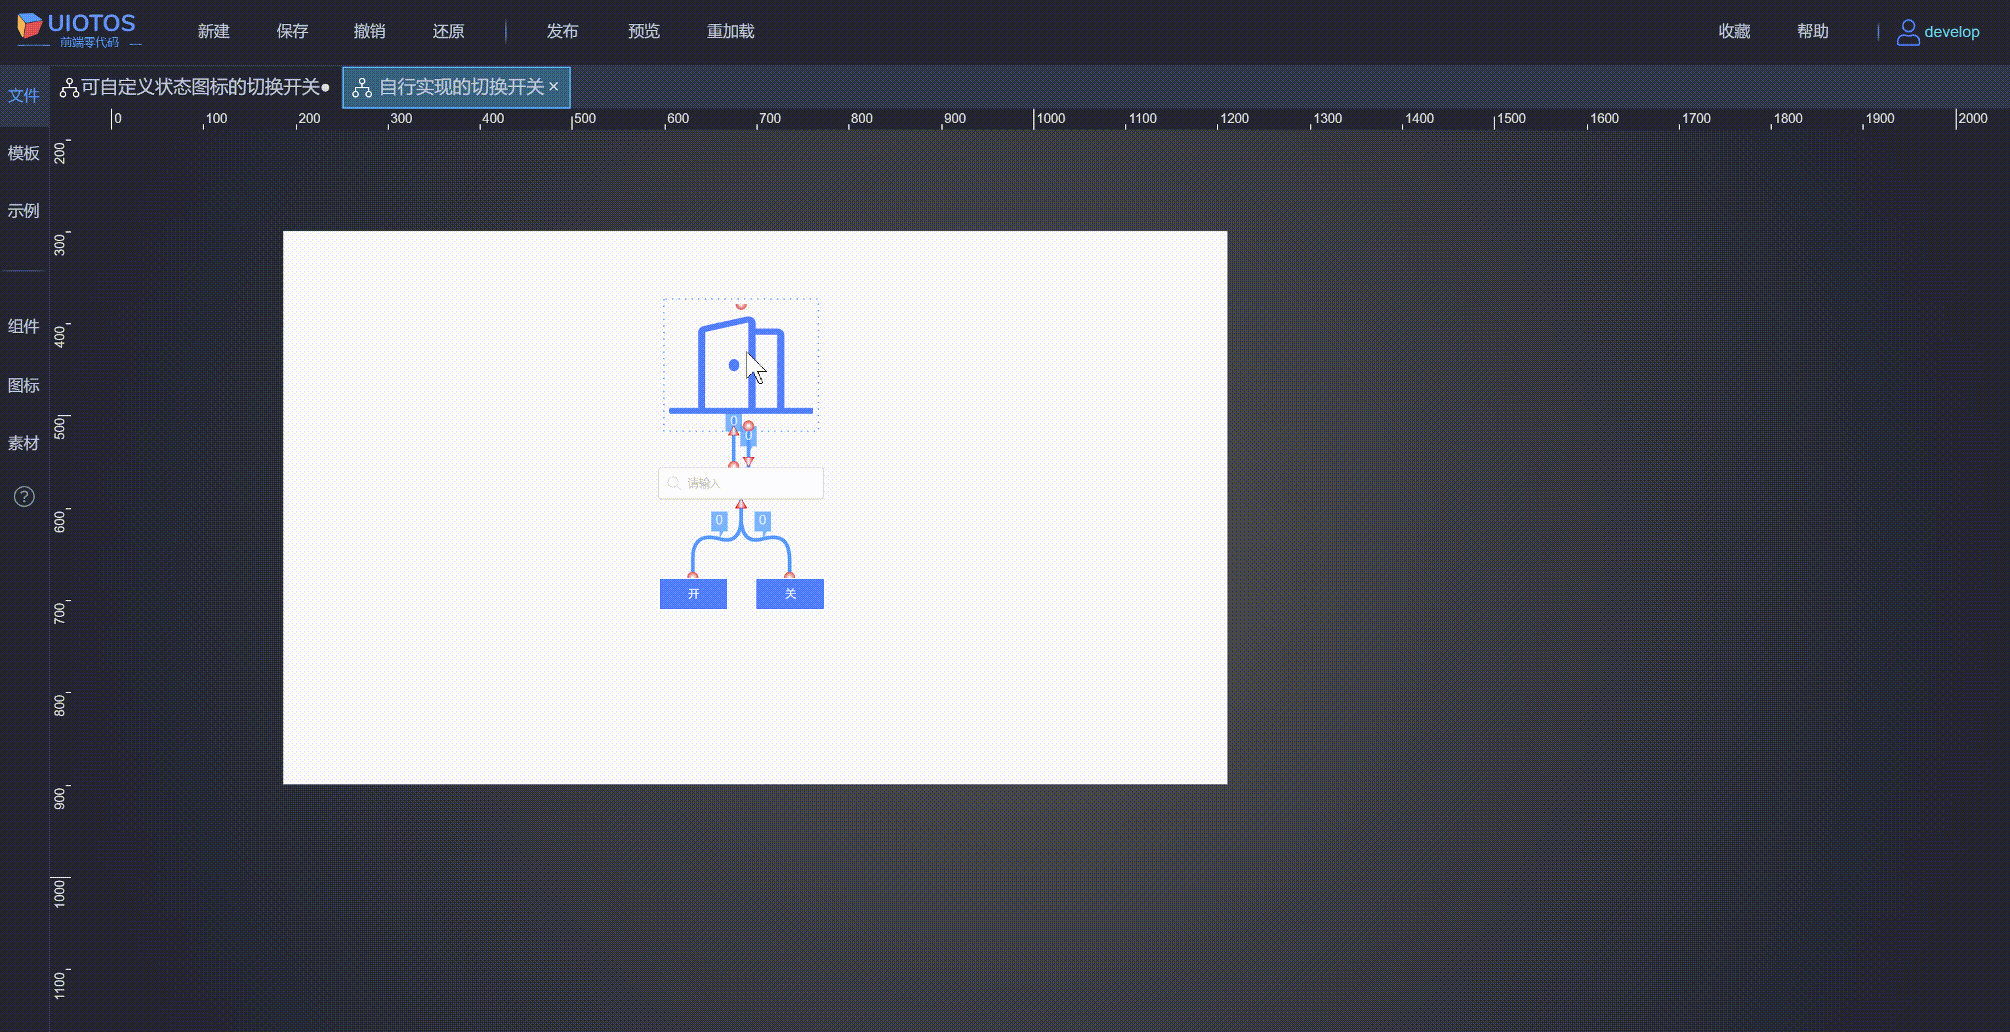This screenshot has height=1032, width=2010.
Task: Close the 自行实现的切换开关 tab
Action: tap(554, 87)
